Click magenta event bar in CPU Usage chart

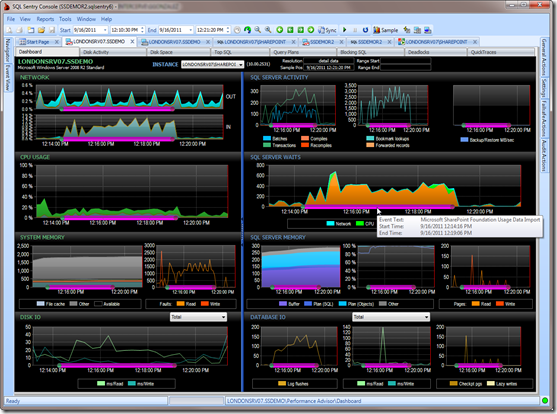[119, 218]
